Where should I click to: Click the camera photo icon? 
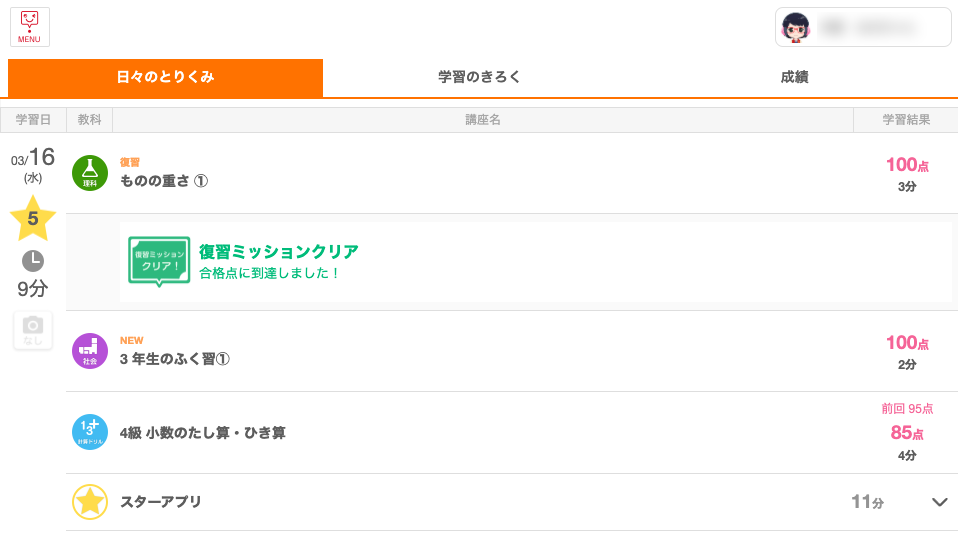[33, 330]
